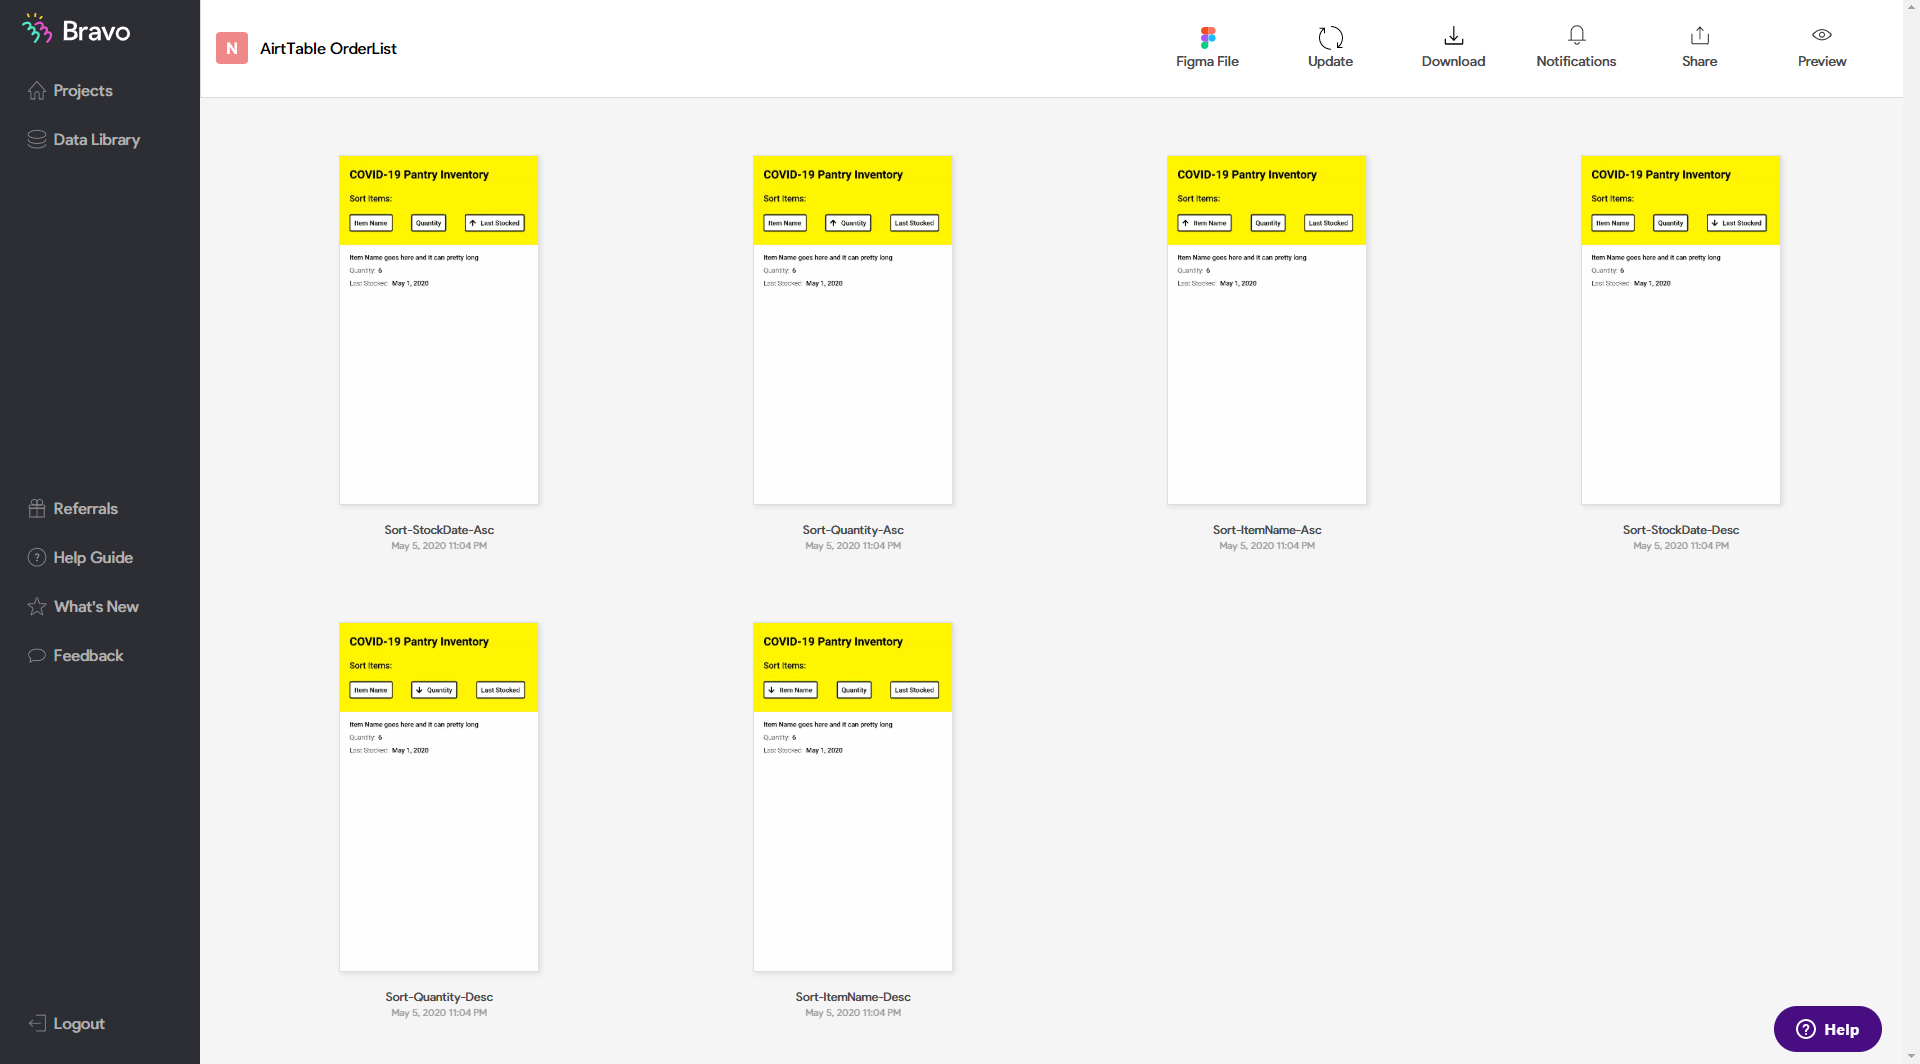Screen dimensions: 1920x1064
Task: Open Projects in the sidebar
Action: point(82,91)
